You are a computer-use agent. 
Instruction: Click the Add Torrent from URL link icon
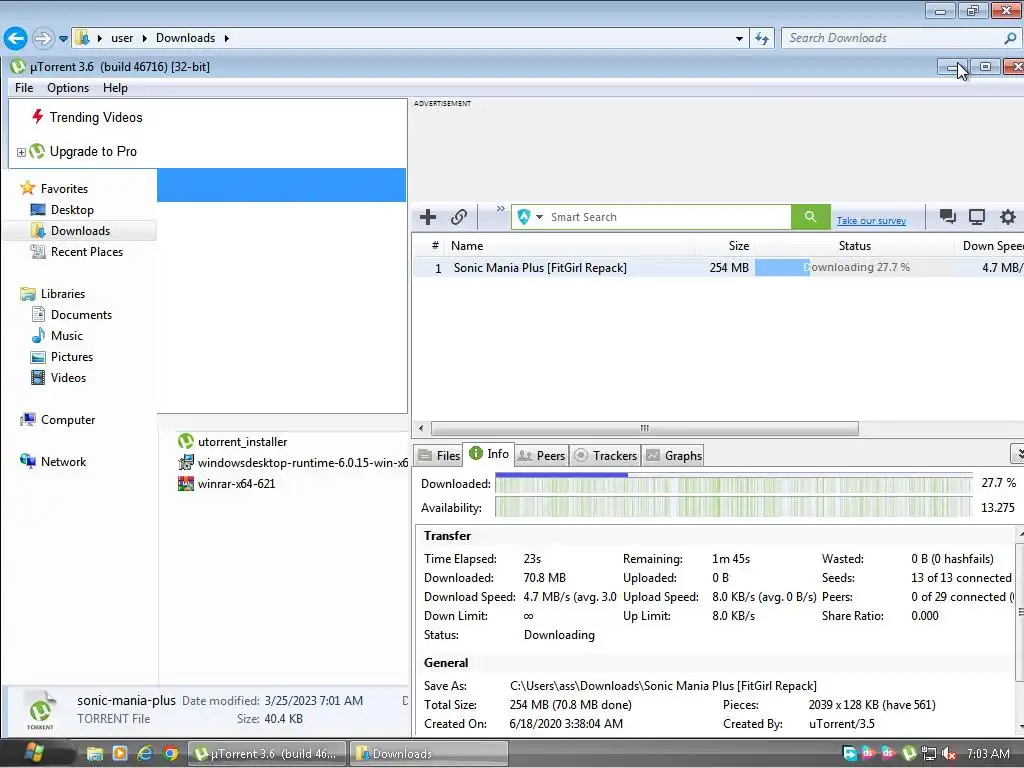(459, 217)
